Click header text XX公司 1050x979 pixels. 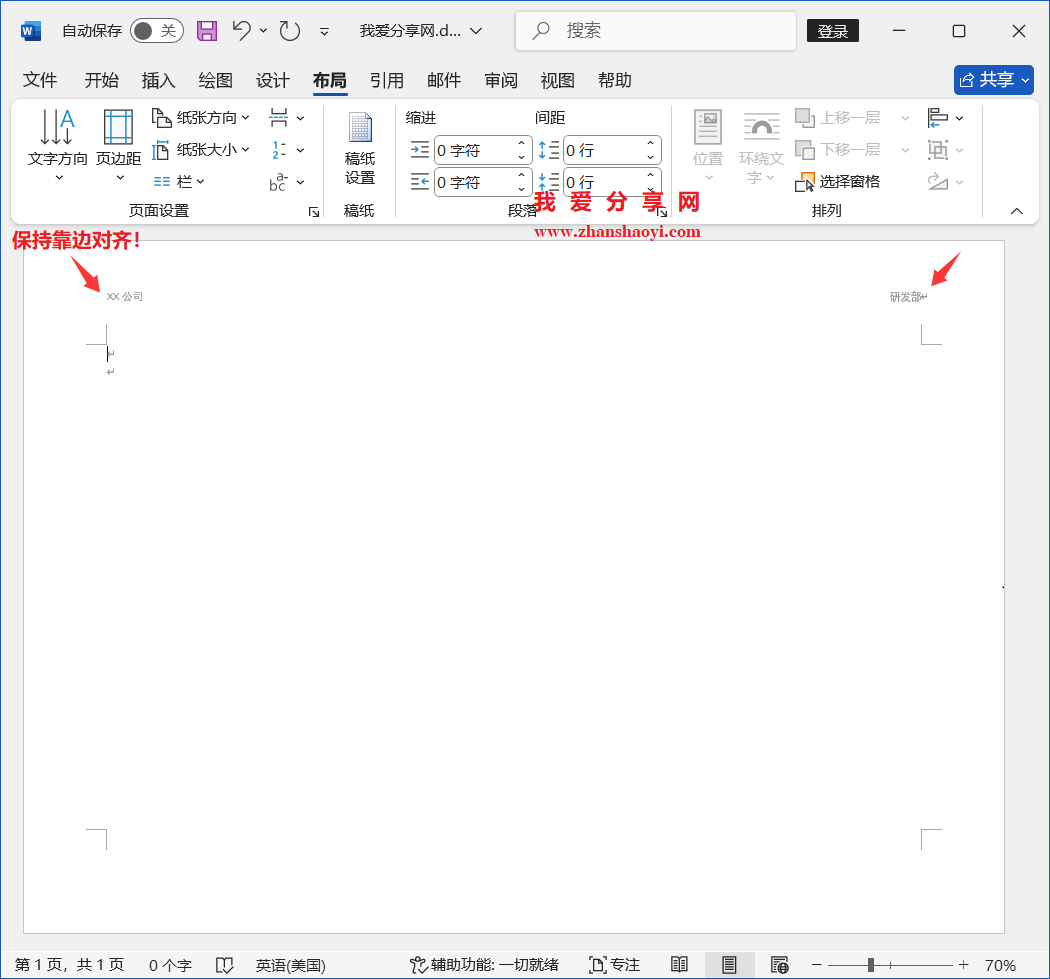click(125, 297)
